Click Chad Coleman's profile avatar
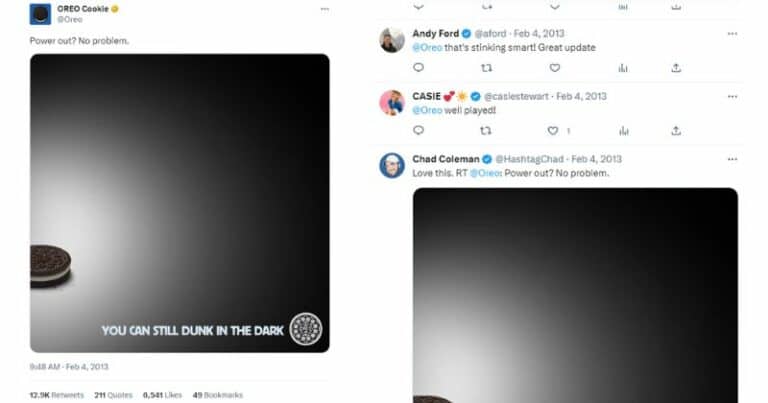The image size is (768, 403). click(392, 165)
